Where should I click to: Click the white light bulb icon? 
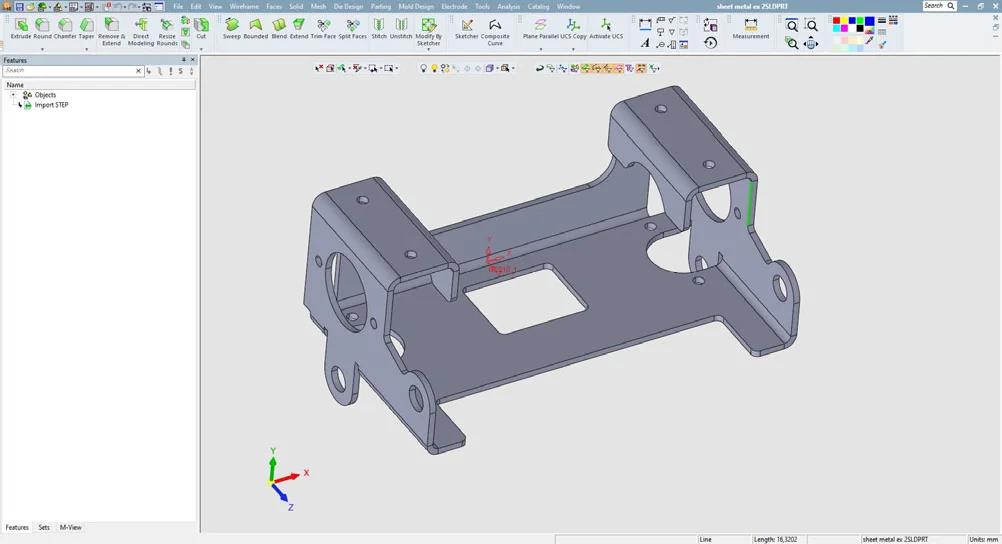click(423, 68)
